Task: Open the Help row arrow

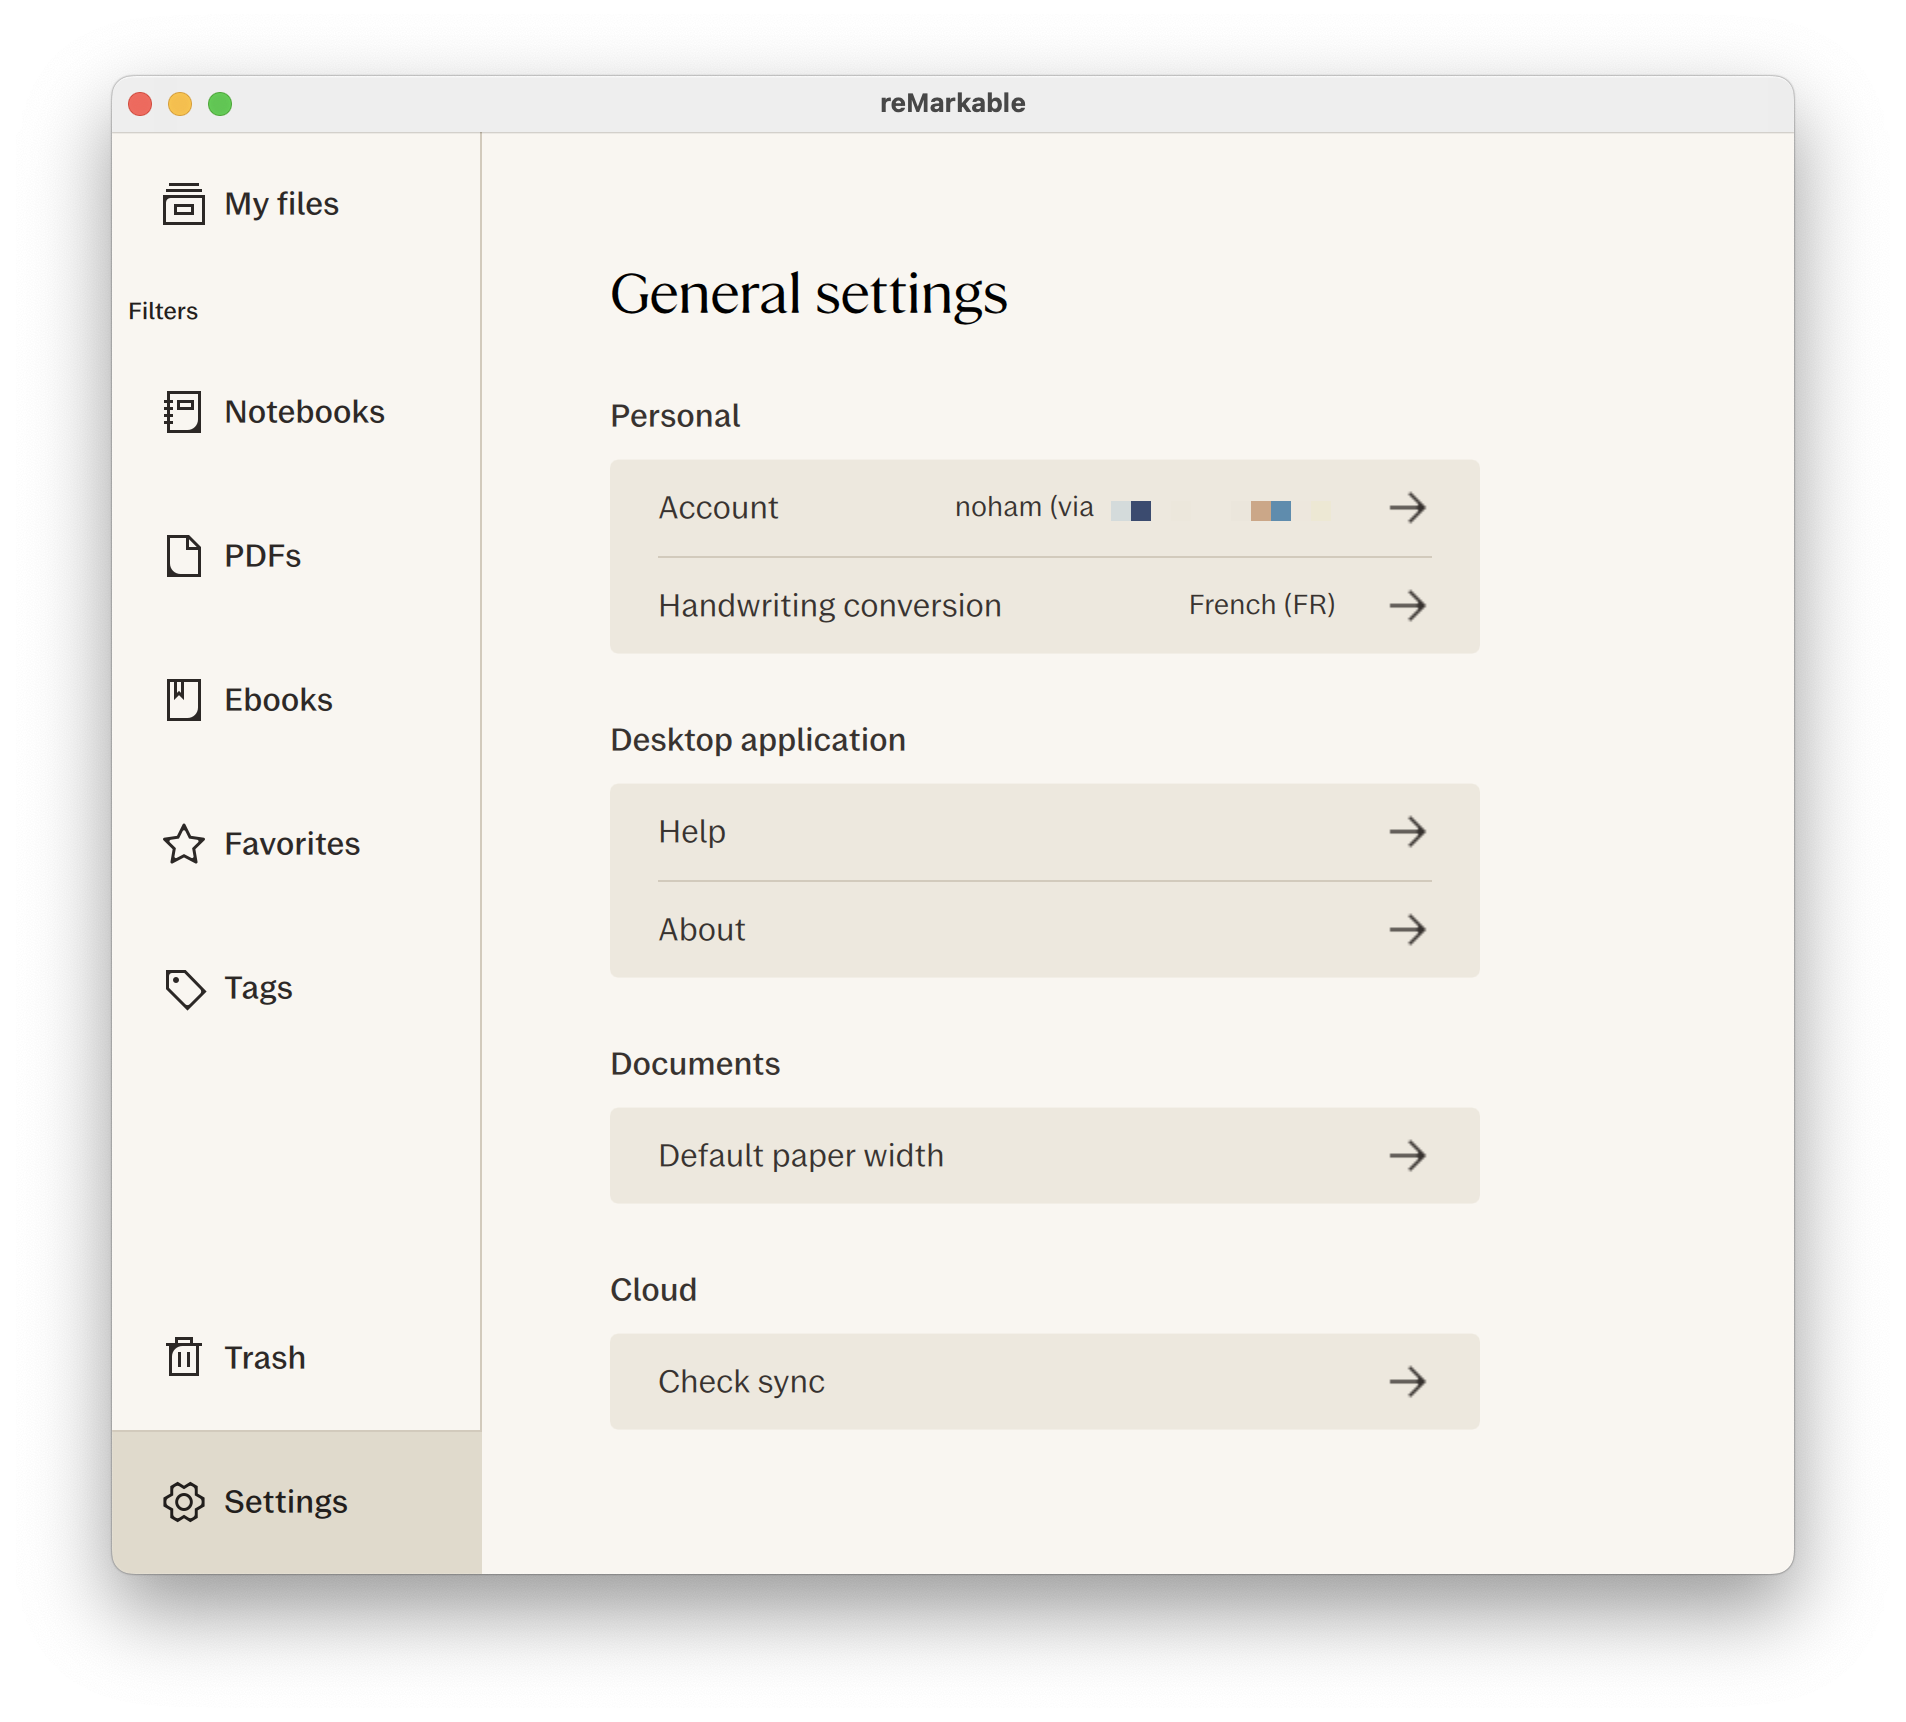Action: pos(1407,832)
